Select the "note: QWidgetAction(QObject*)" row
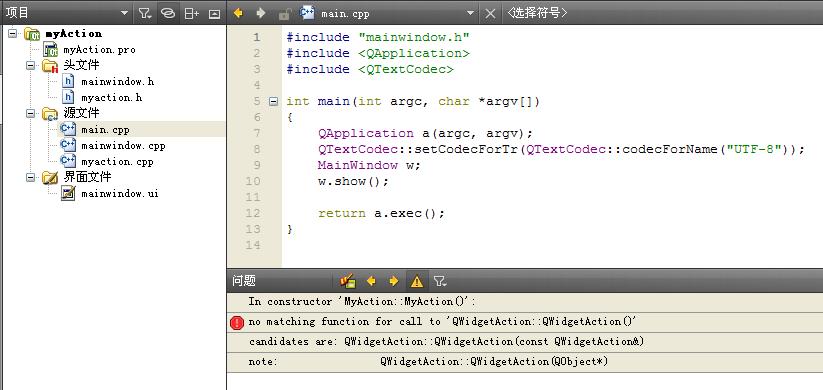The image size is (823, 390). pyautogui.click(x=525, y=362)
